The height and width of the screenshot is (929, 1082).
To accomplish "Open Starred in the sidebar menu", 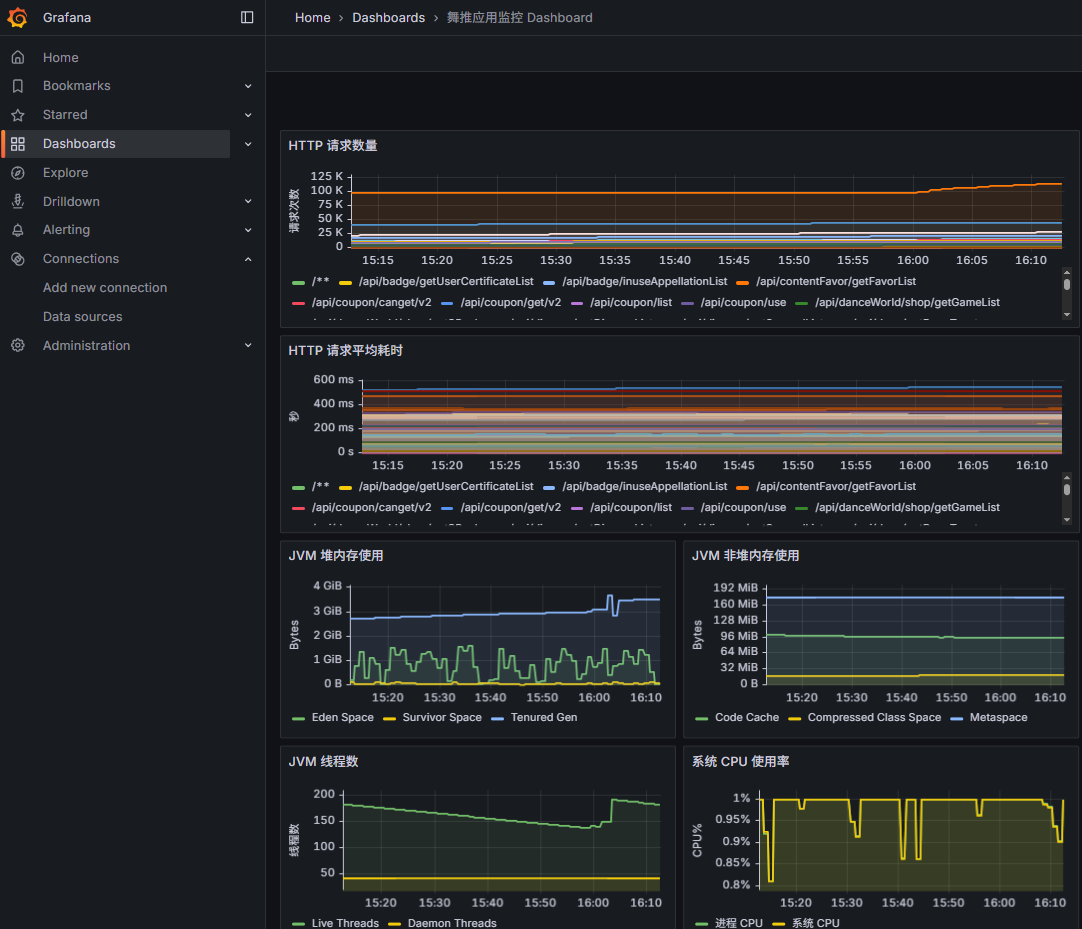I will pos(65,115).
